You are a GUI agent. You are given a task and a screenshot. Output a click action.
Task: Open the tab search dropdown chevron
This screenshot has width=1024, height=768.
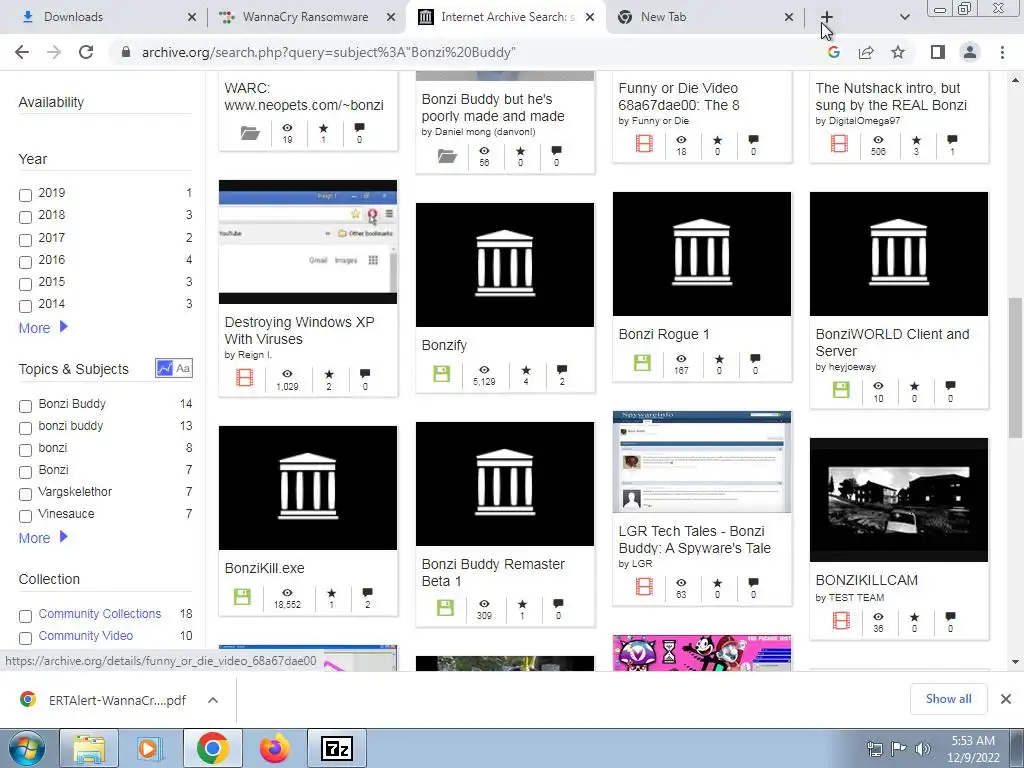tap(904, 17)
